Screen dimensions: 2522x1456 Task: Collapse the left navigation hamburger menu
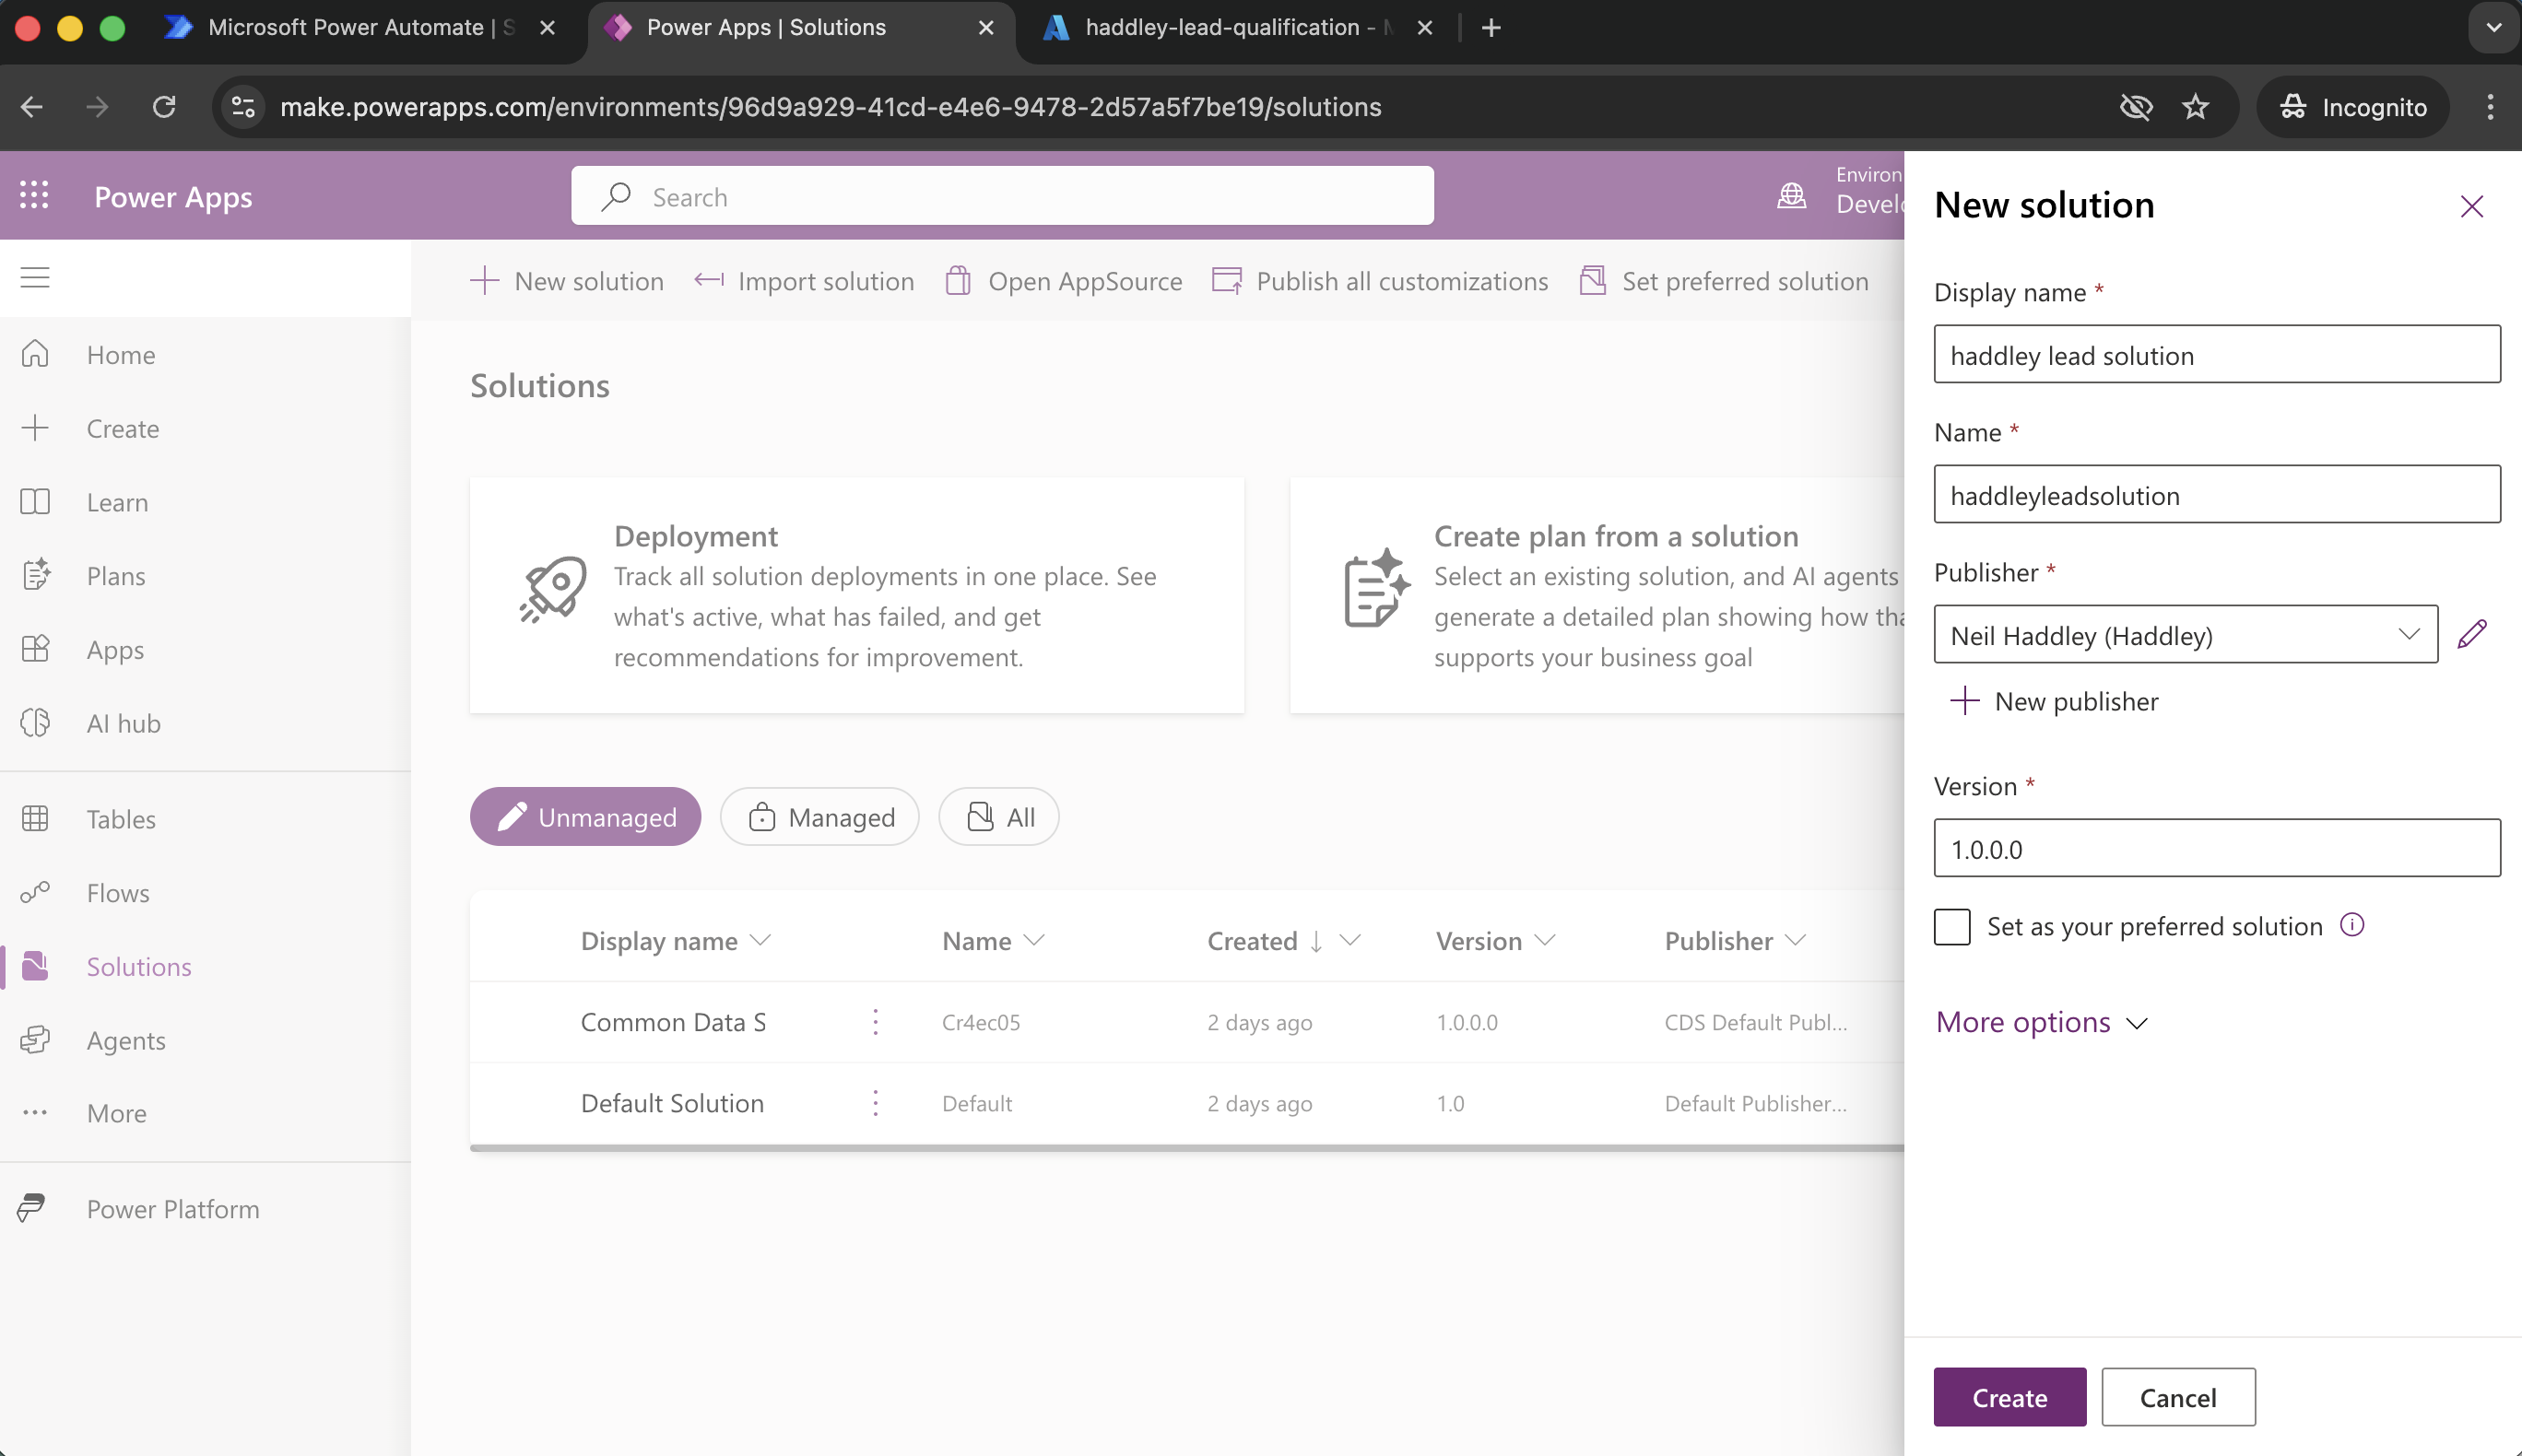pyautogui.click(x=35, y=277)
